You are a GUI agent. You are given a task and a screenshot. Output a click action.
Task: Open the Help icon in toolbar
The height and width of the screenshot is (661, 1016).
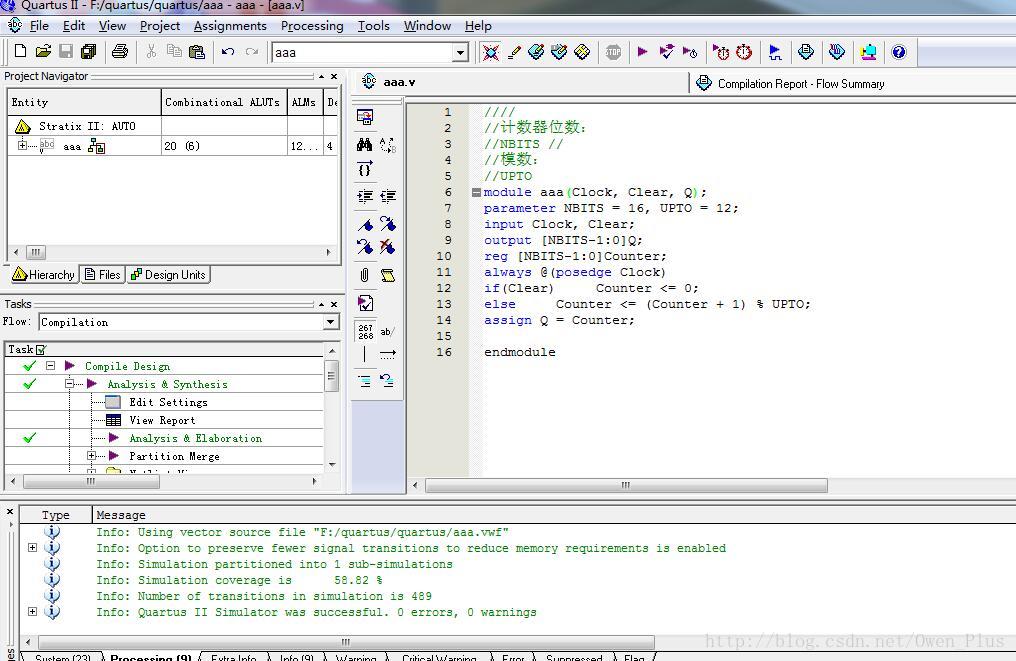(x=898, y=52)
